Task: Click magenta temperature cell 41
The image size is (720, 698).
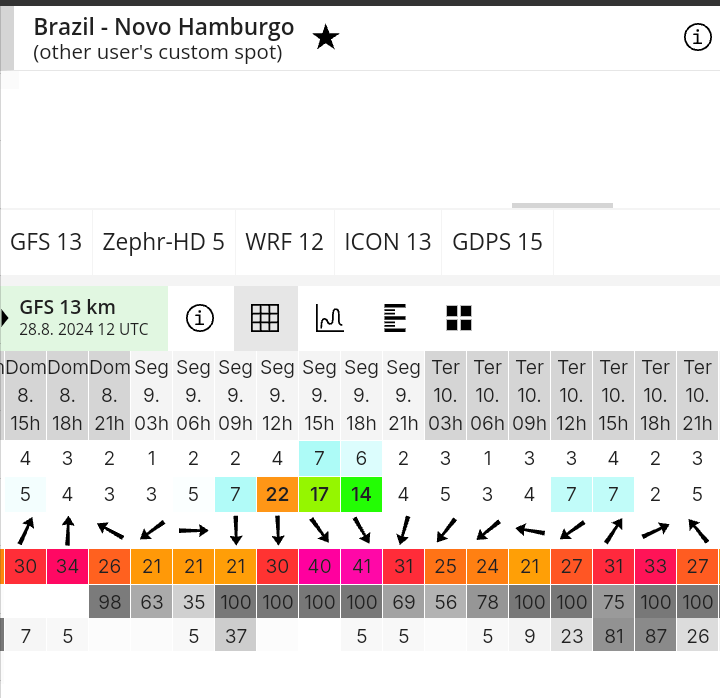Action: pos(361,566)
